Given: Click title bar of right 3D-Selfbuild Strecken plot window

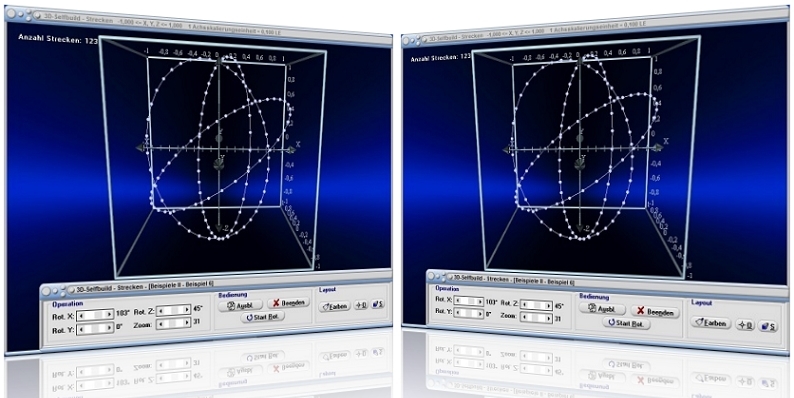Looking at the screenshot, I should pos(596,27).
